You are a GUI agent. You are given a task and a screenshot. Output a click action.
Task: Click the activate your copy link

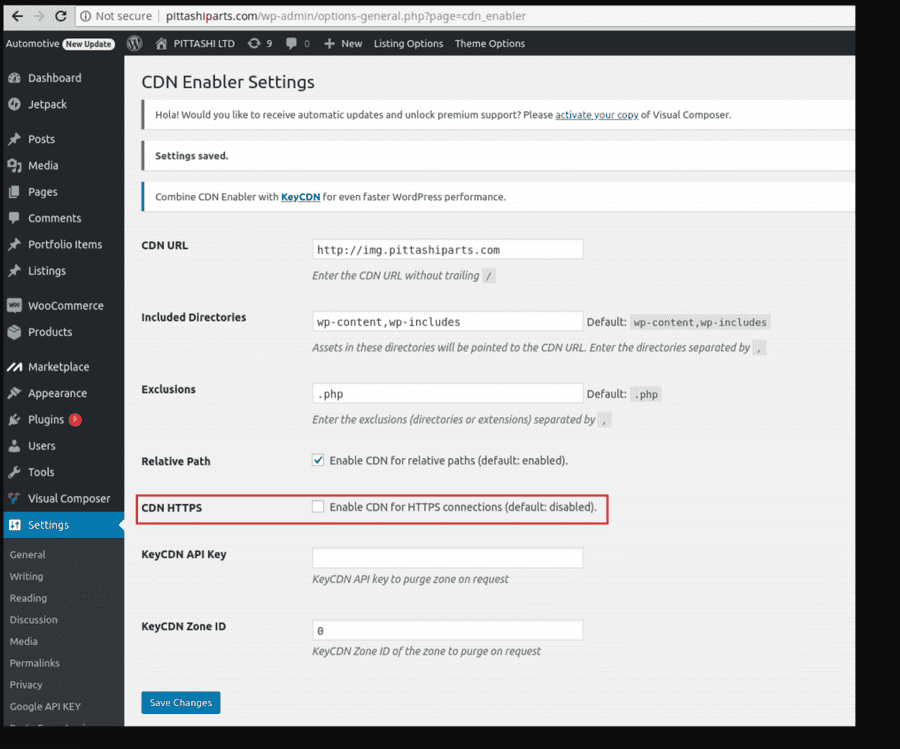tap(596, 115)
